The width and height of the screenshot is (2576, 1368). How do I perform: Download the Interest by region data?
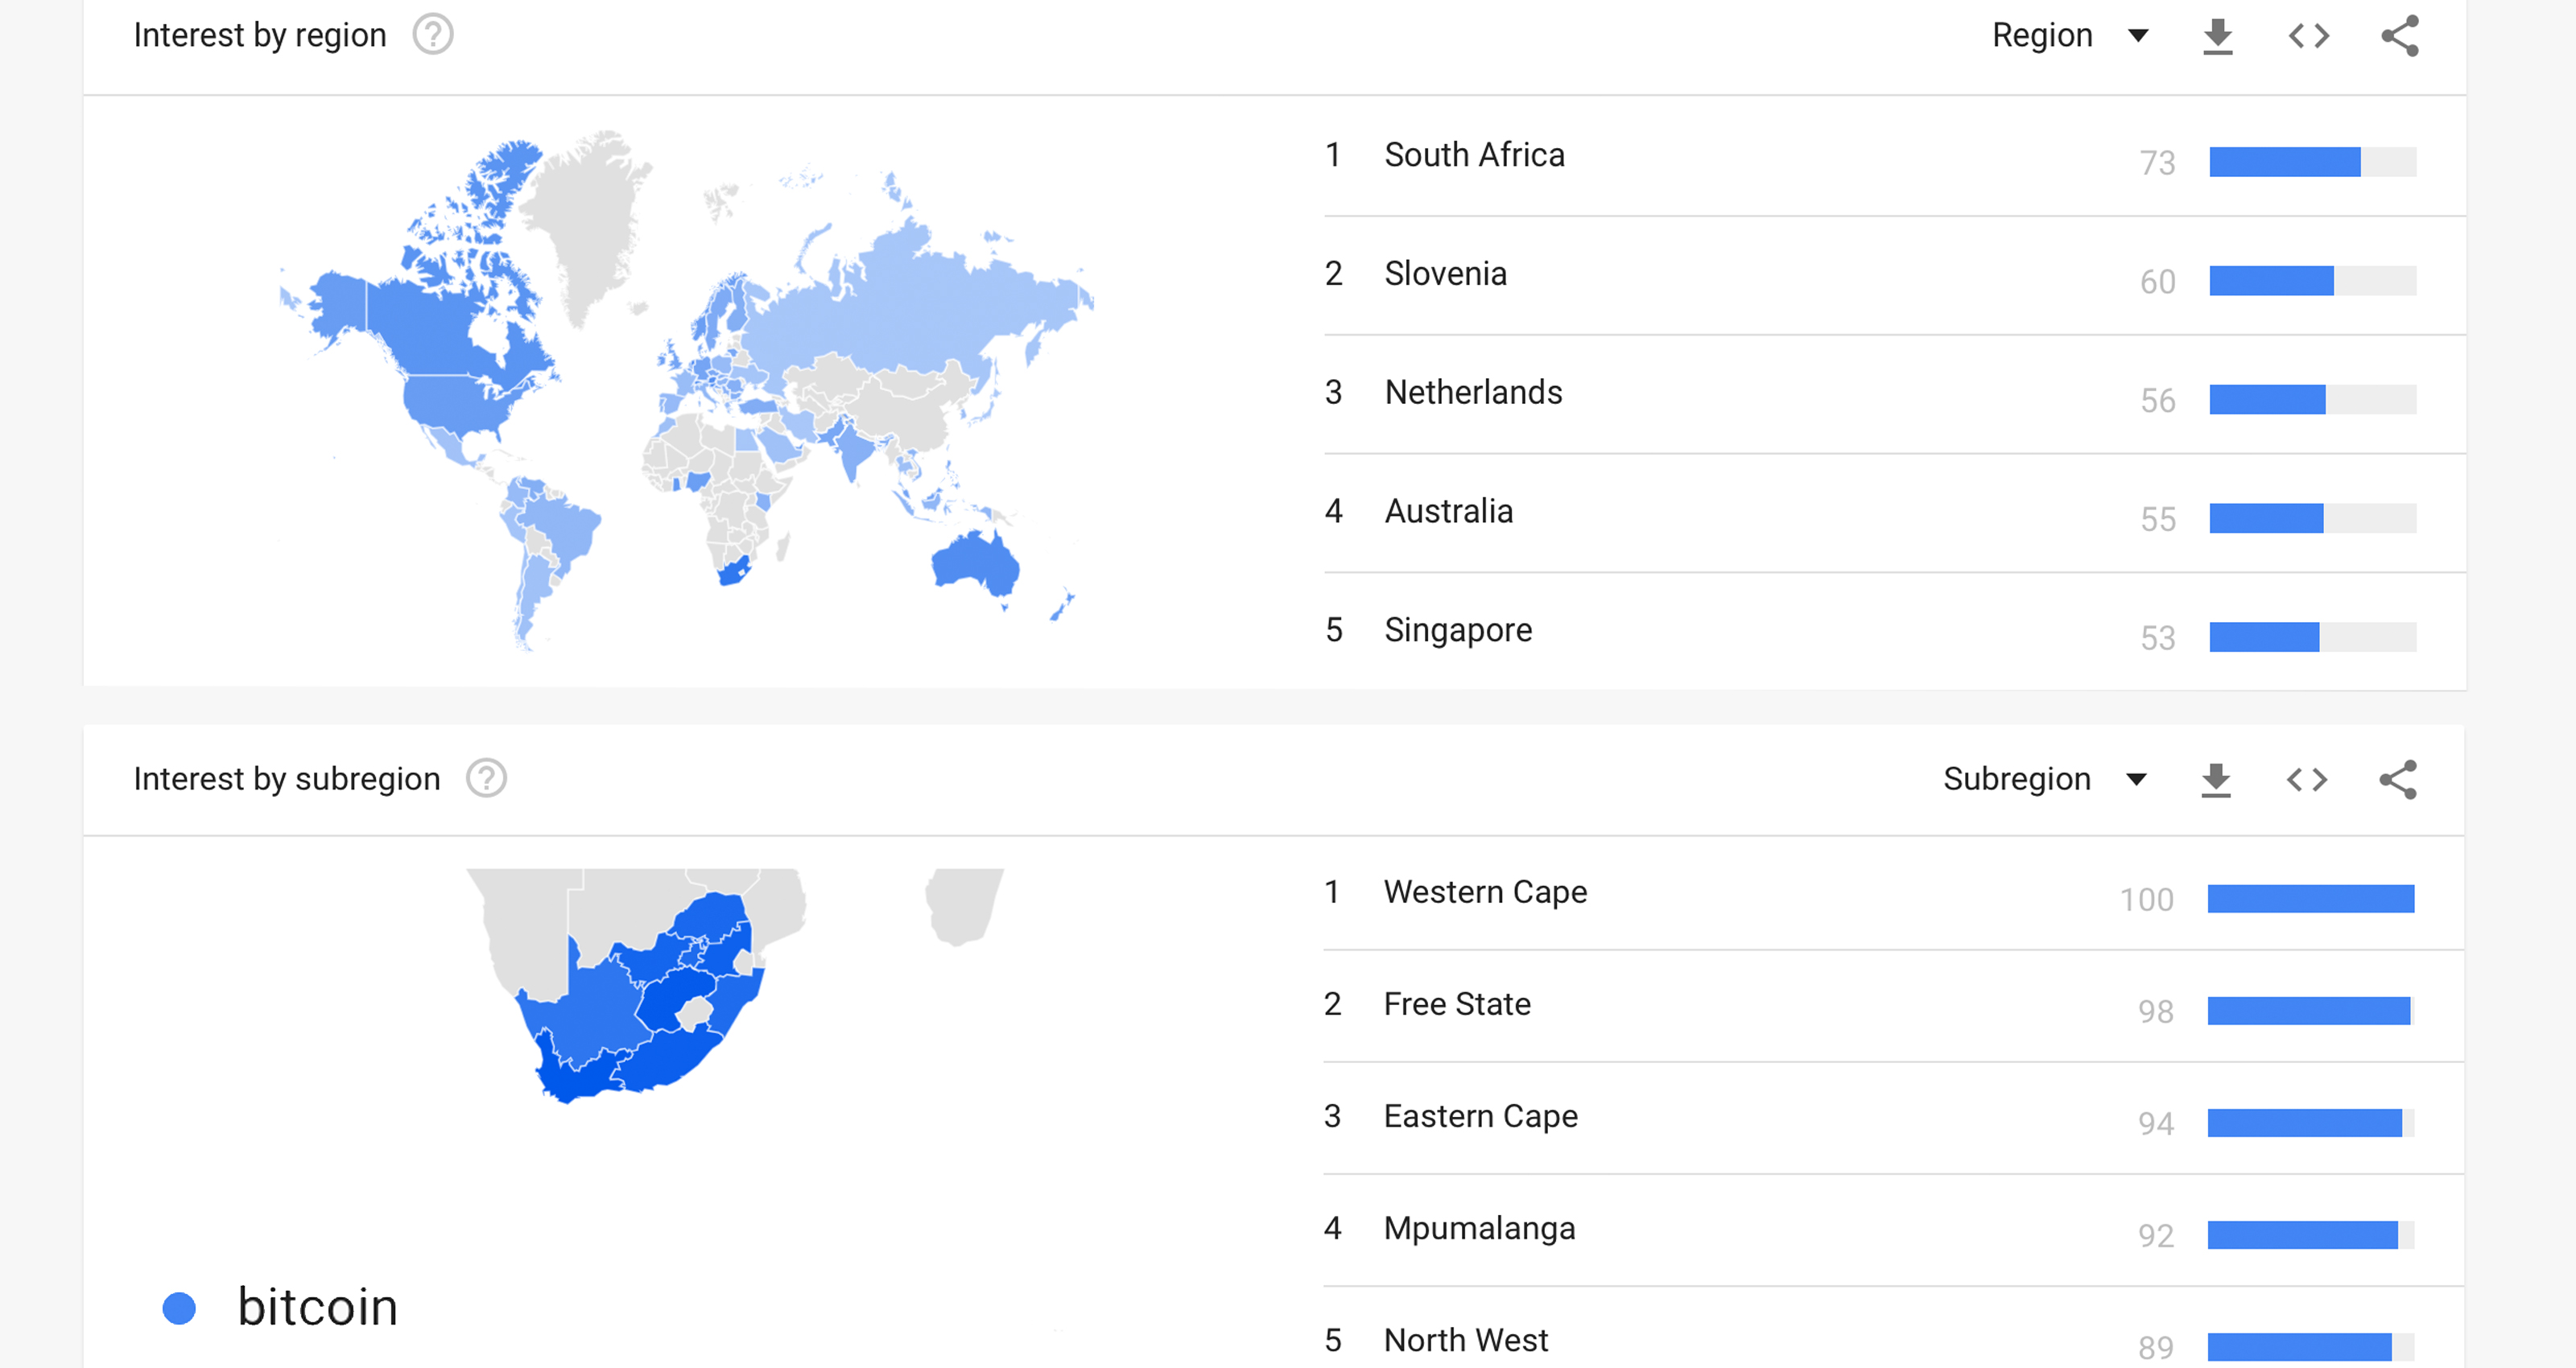(x=2217, y=36)
